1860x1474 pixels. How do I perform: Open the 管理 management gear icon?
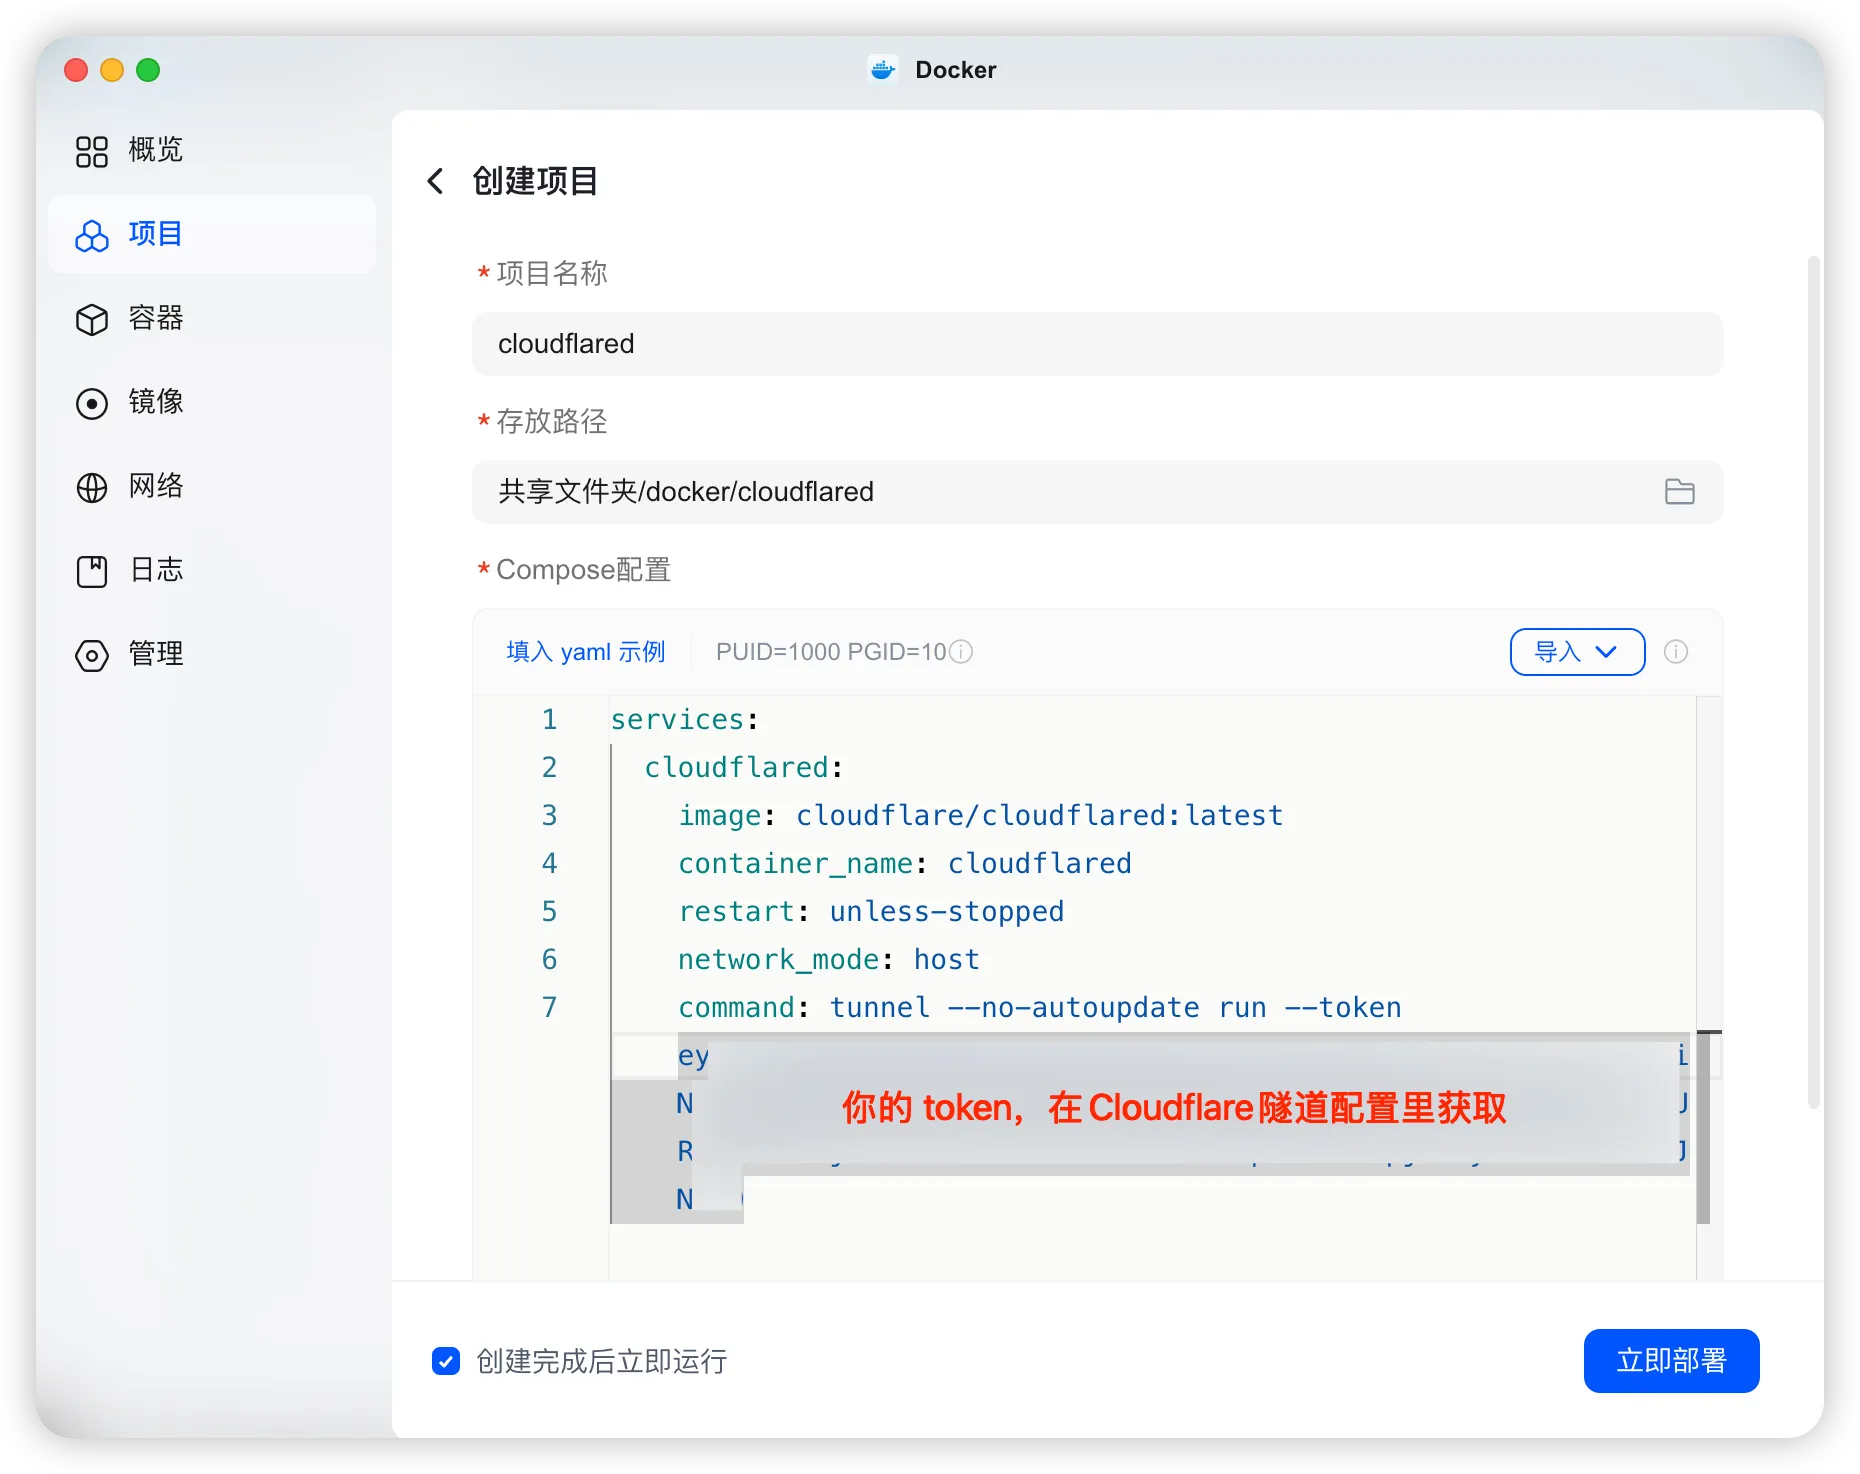click(x=92, y=655)
